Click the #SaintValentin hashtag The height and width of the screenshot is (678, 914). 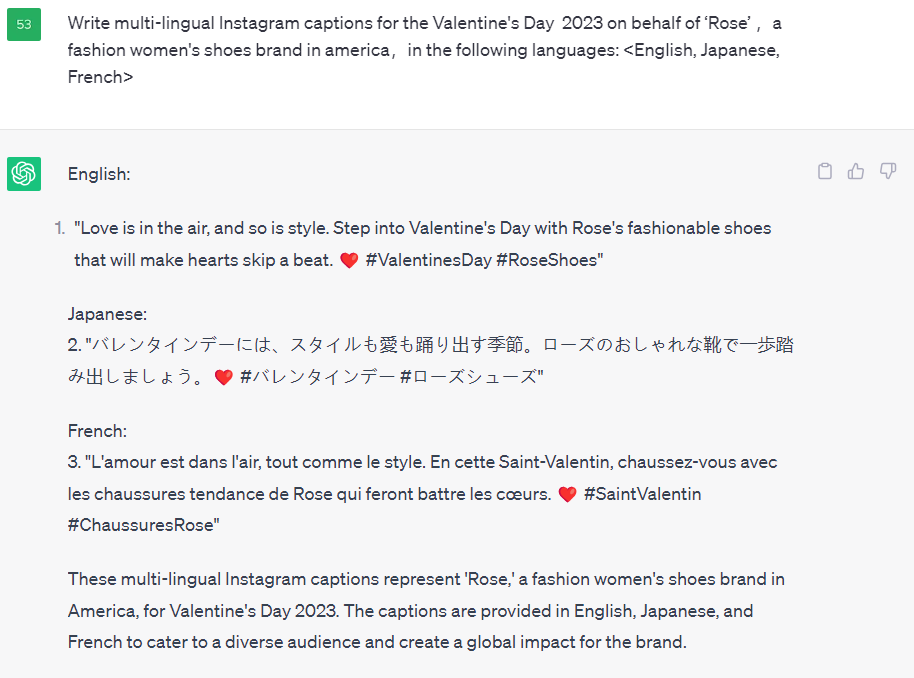pyautogui.click(x=642, y=494)
